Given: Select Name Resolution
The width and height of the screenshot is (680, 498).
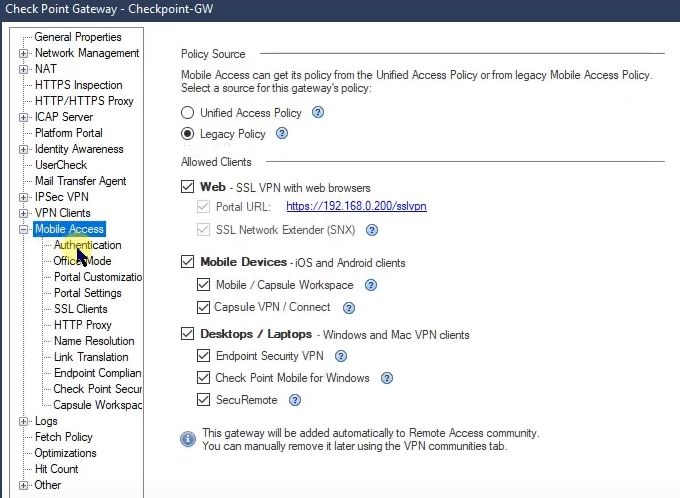Looking at the screenshot, I should coord(94,341).
